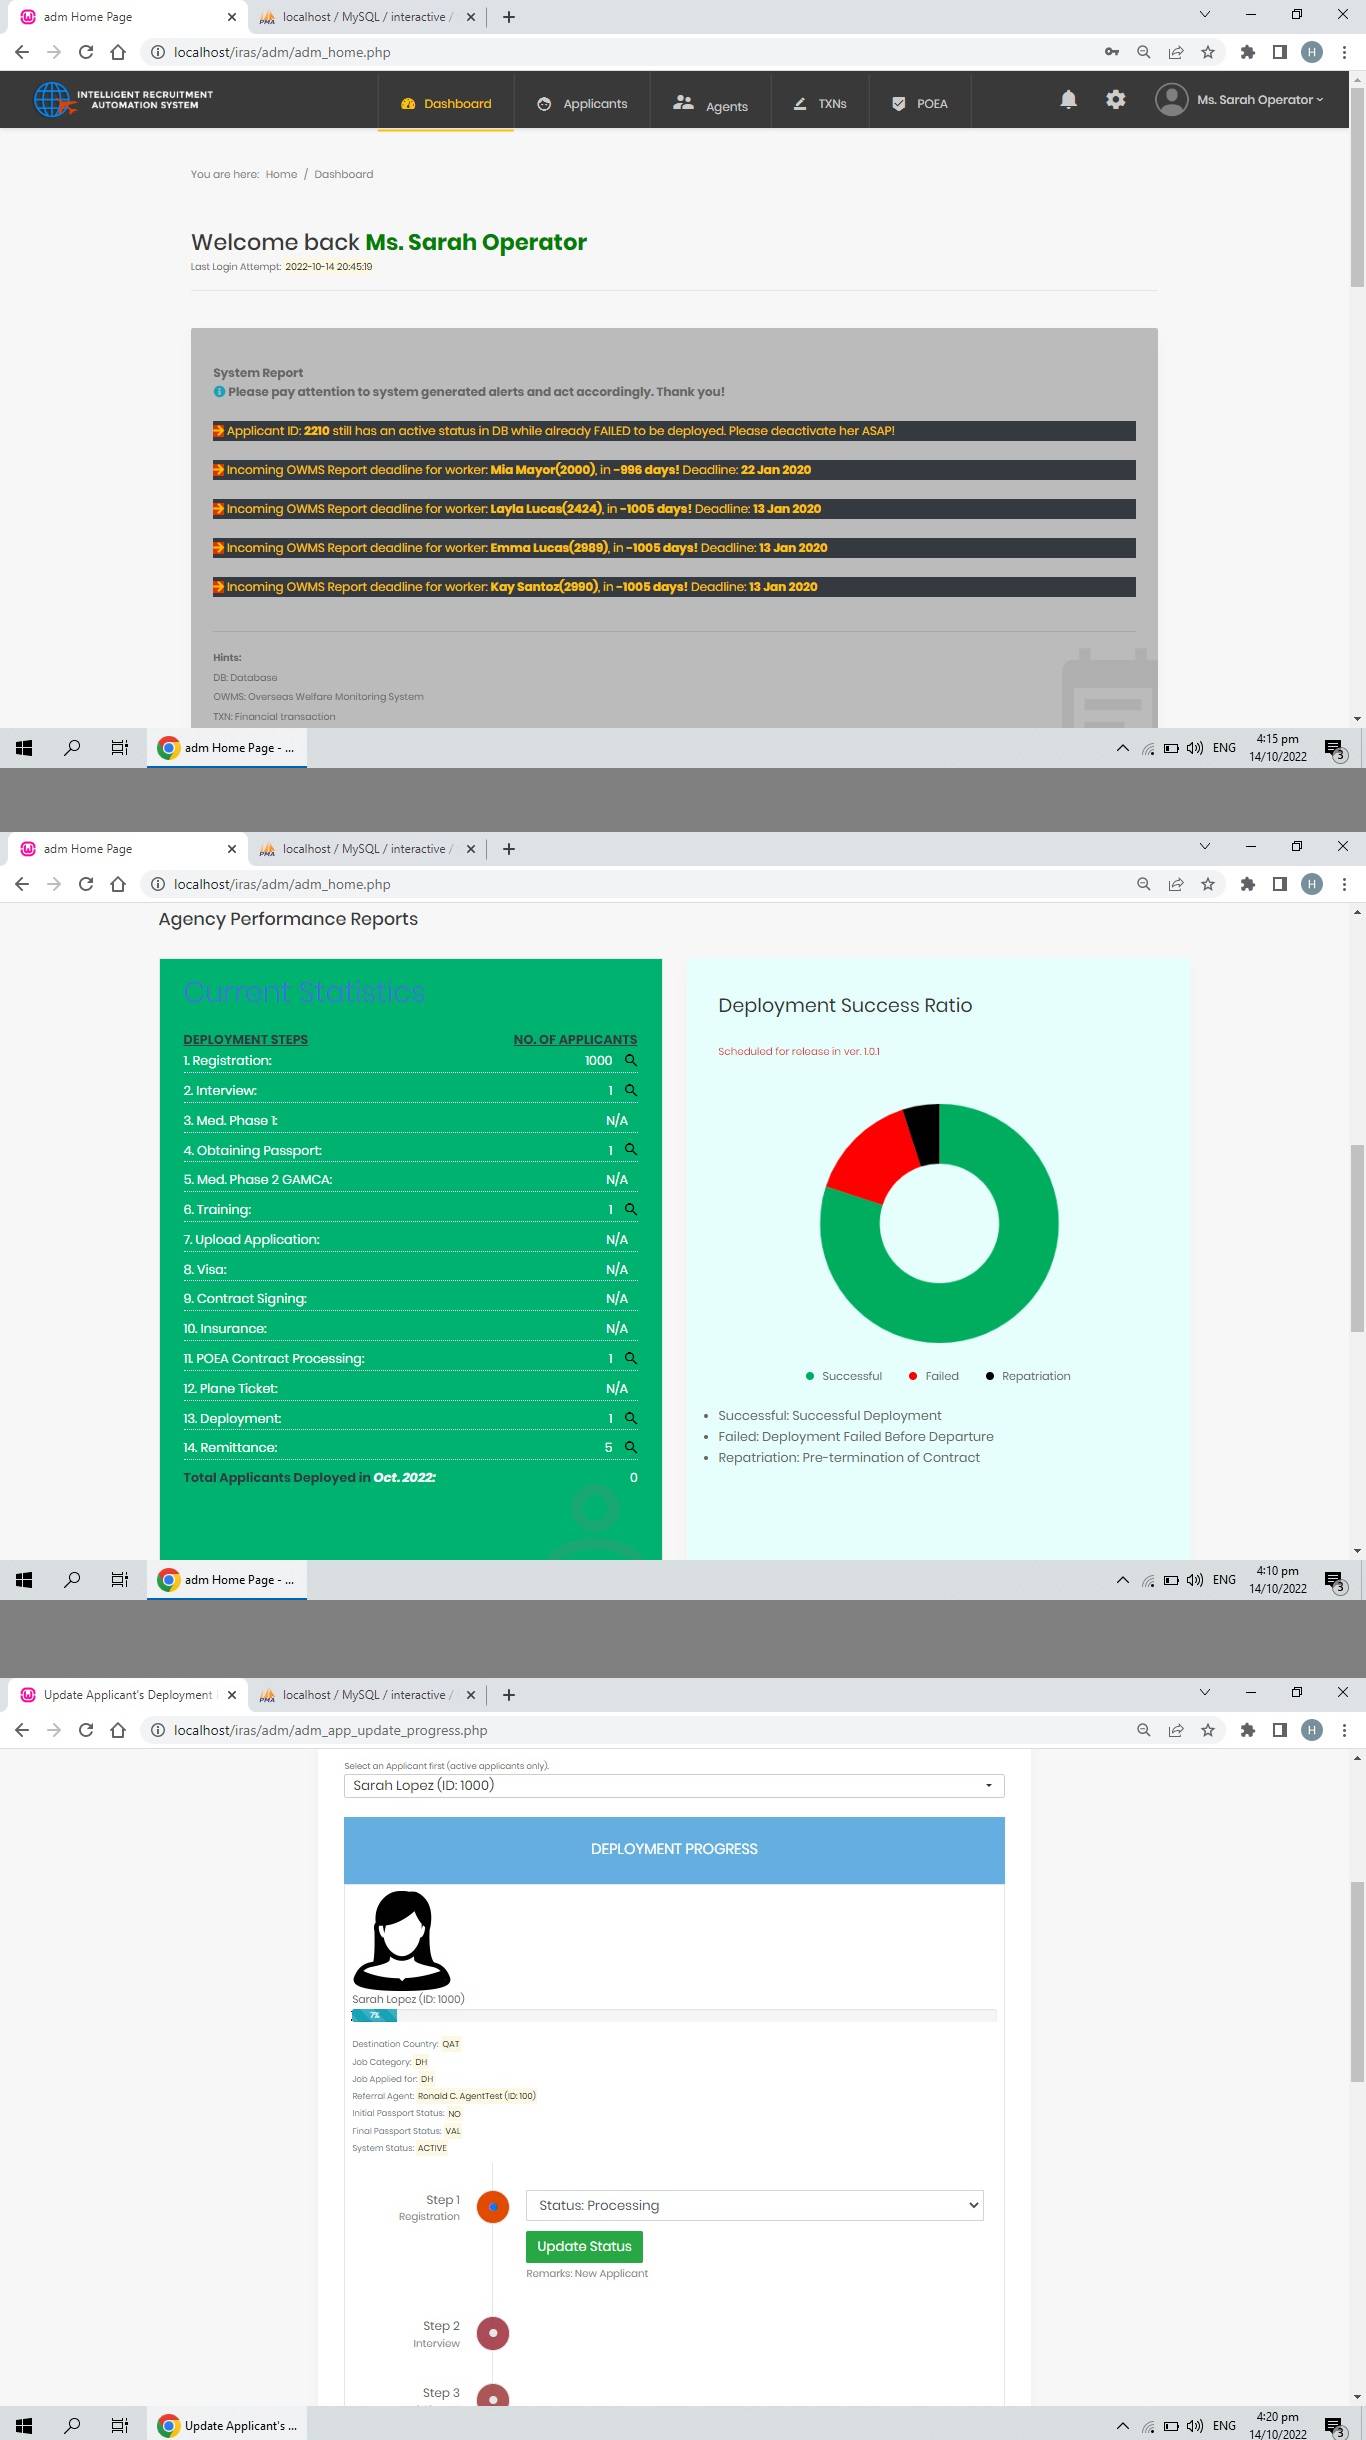Toggle the Successful series in chart legend
This screenshot has height=2440, width=1366.
tap(843, 1376)
